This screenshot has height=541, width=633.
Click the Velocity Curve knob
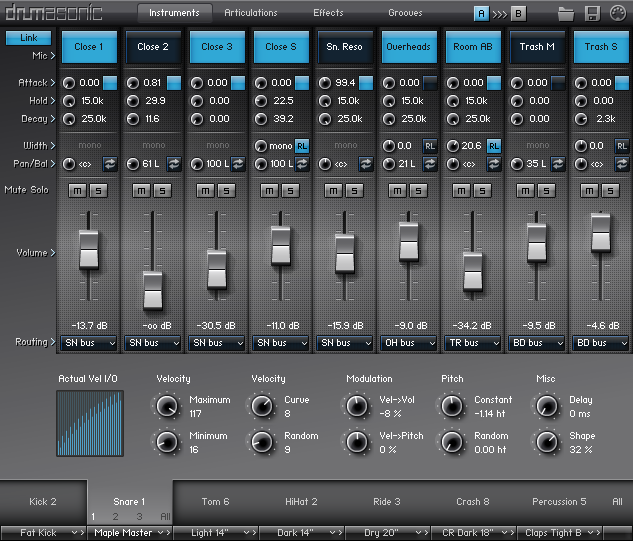262,406
